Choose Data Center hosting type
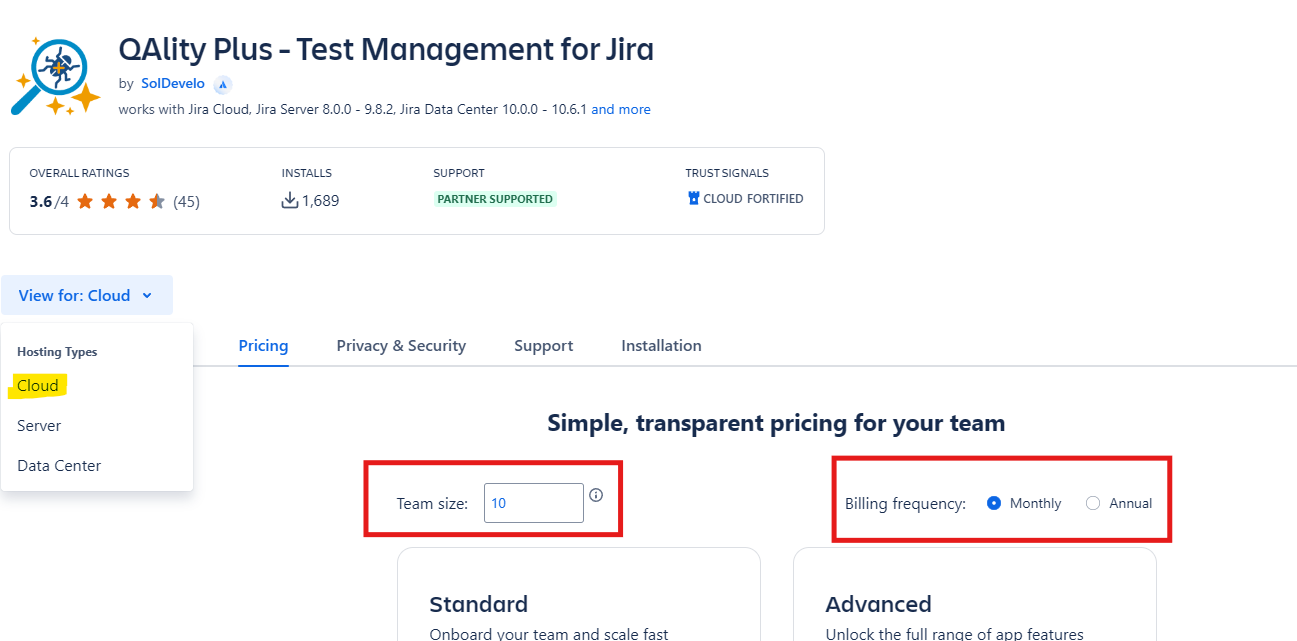Screen dimensions: 1297x641 59,466
